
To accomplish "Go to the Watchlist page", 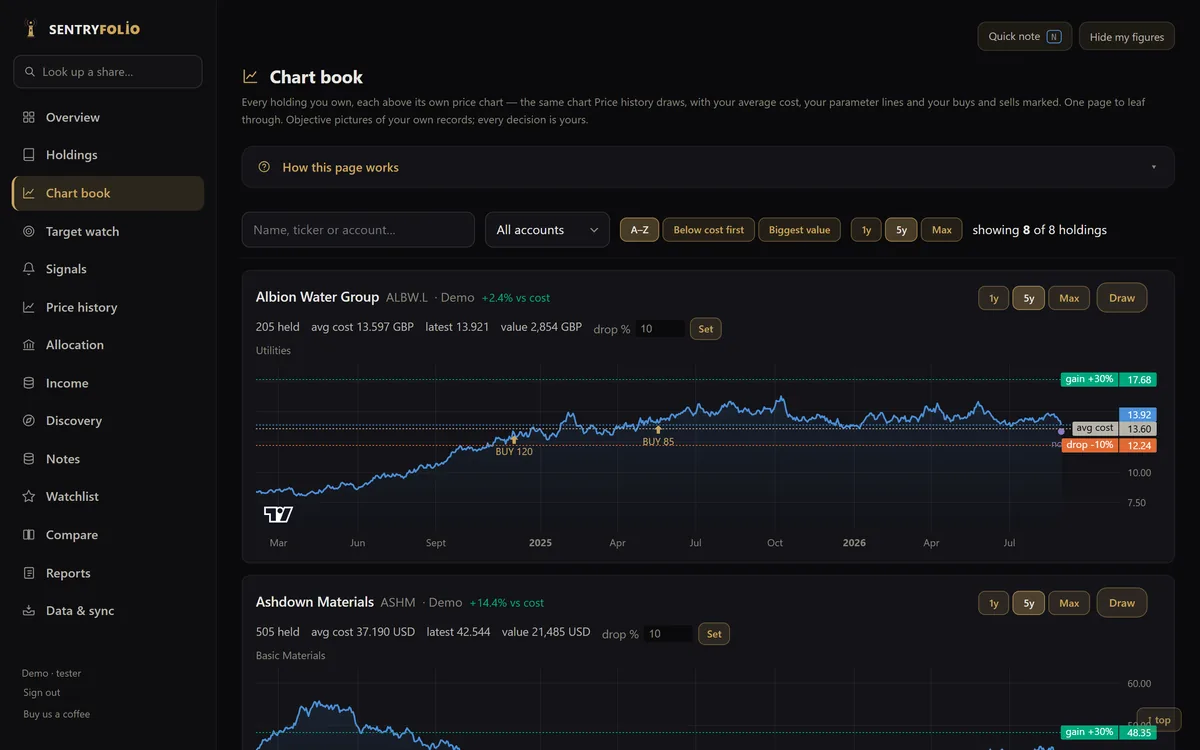I will [x=108, y=497].
